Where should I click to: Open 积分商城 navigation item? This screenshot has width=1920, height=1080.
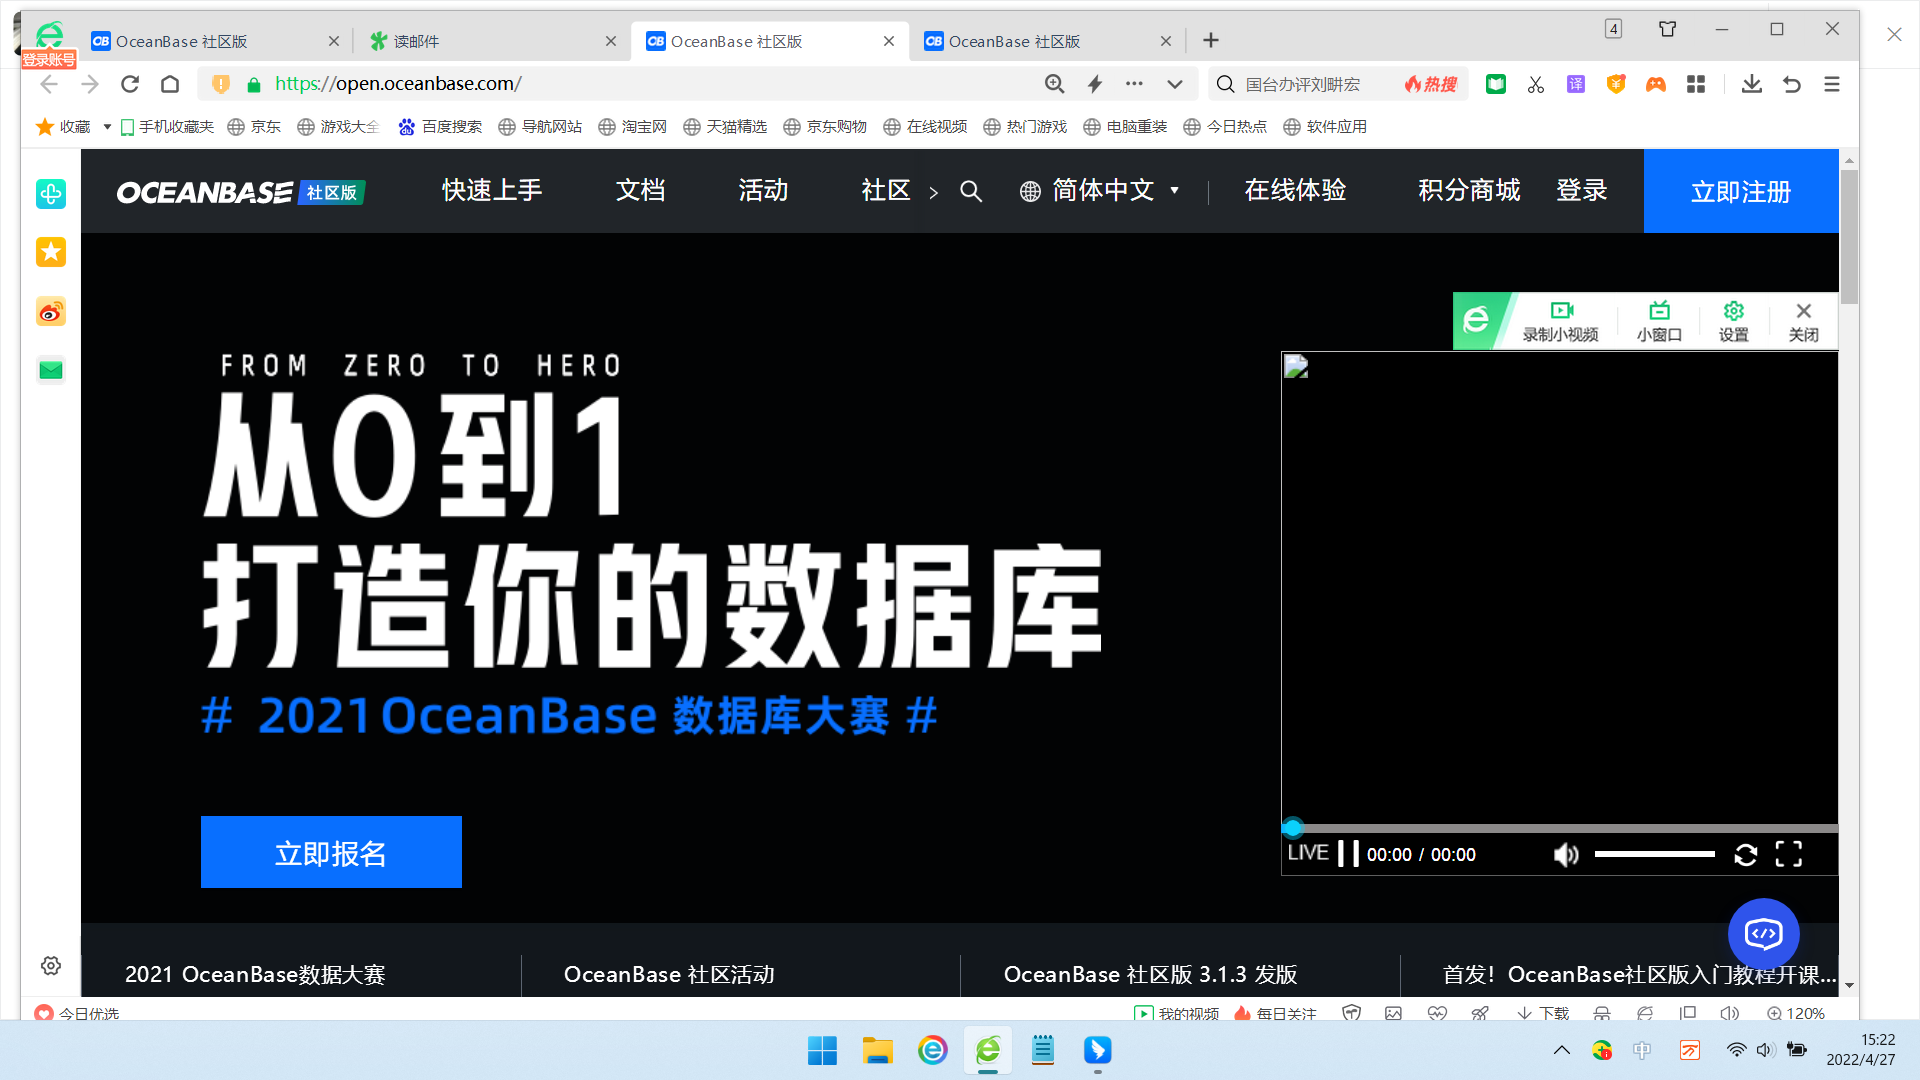tap(1469, 190)
